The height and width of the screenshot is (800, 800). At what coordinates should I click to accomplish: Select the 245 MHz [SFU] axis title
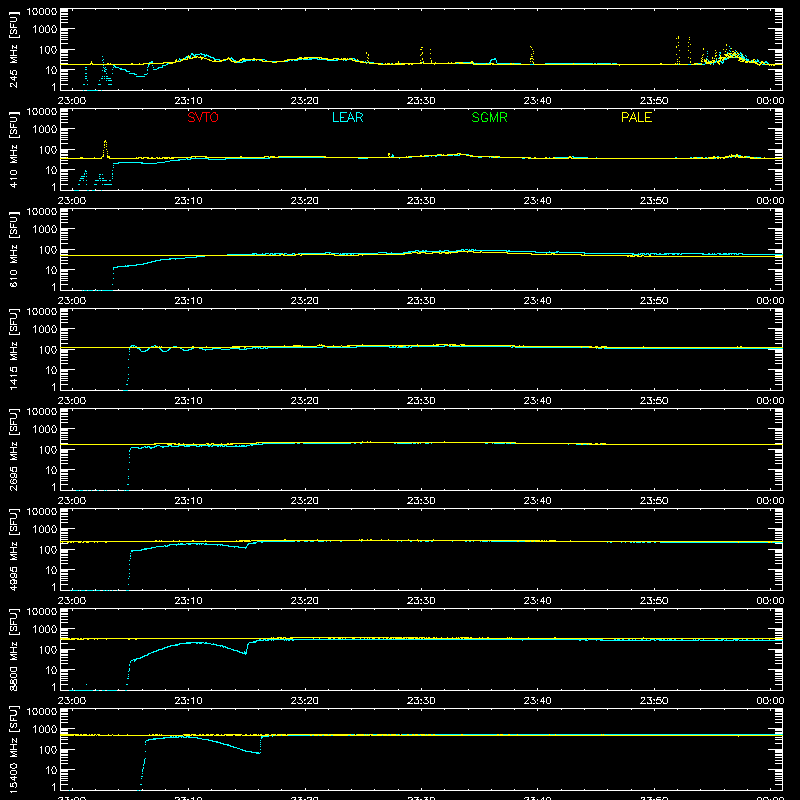(x=13, y=49)
